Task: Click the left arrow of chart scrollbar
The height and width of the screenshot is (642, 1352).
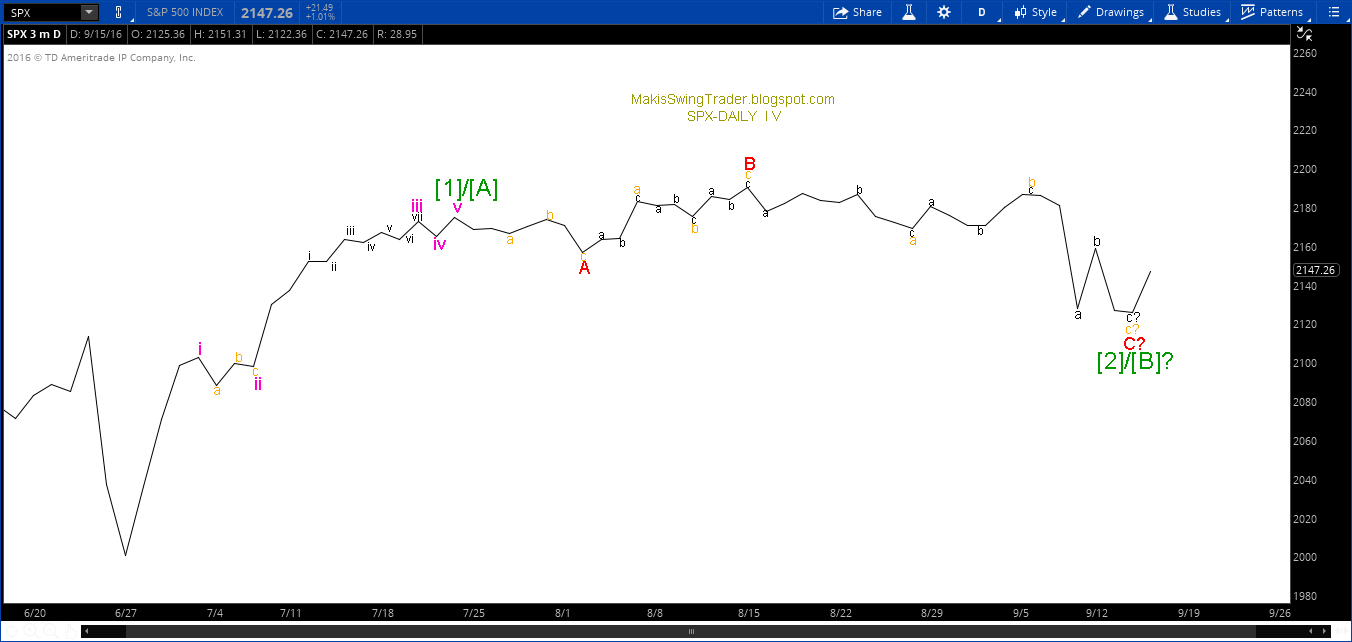Action: (x=87, y=632)
